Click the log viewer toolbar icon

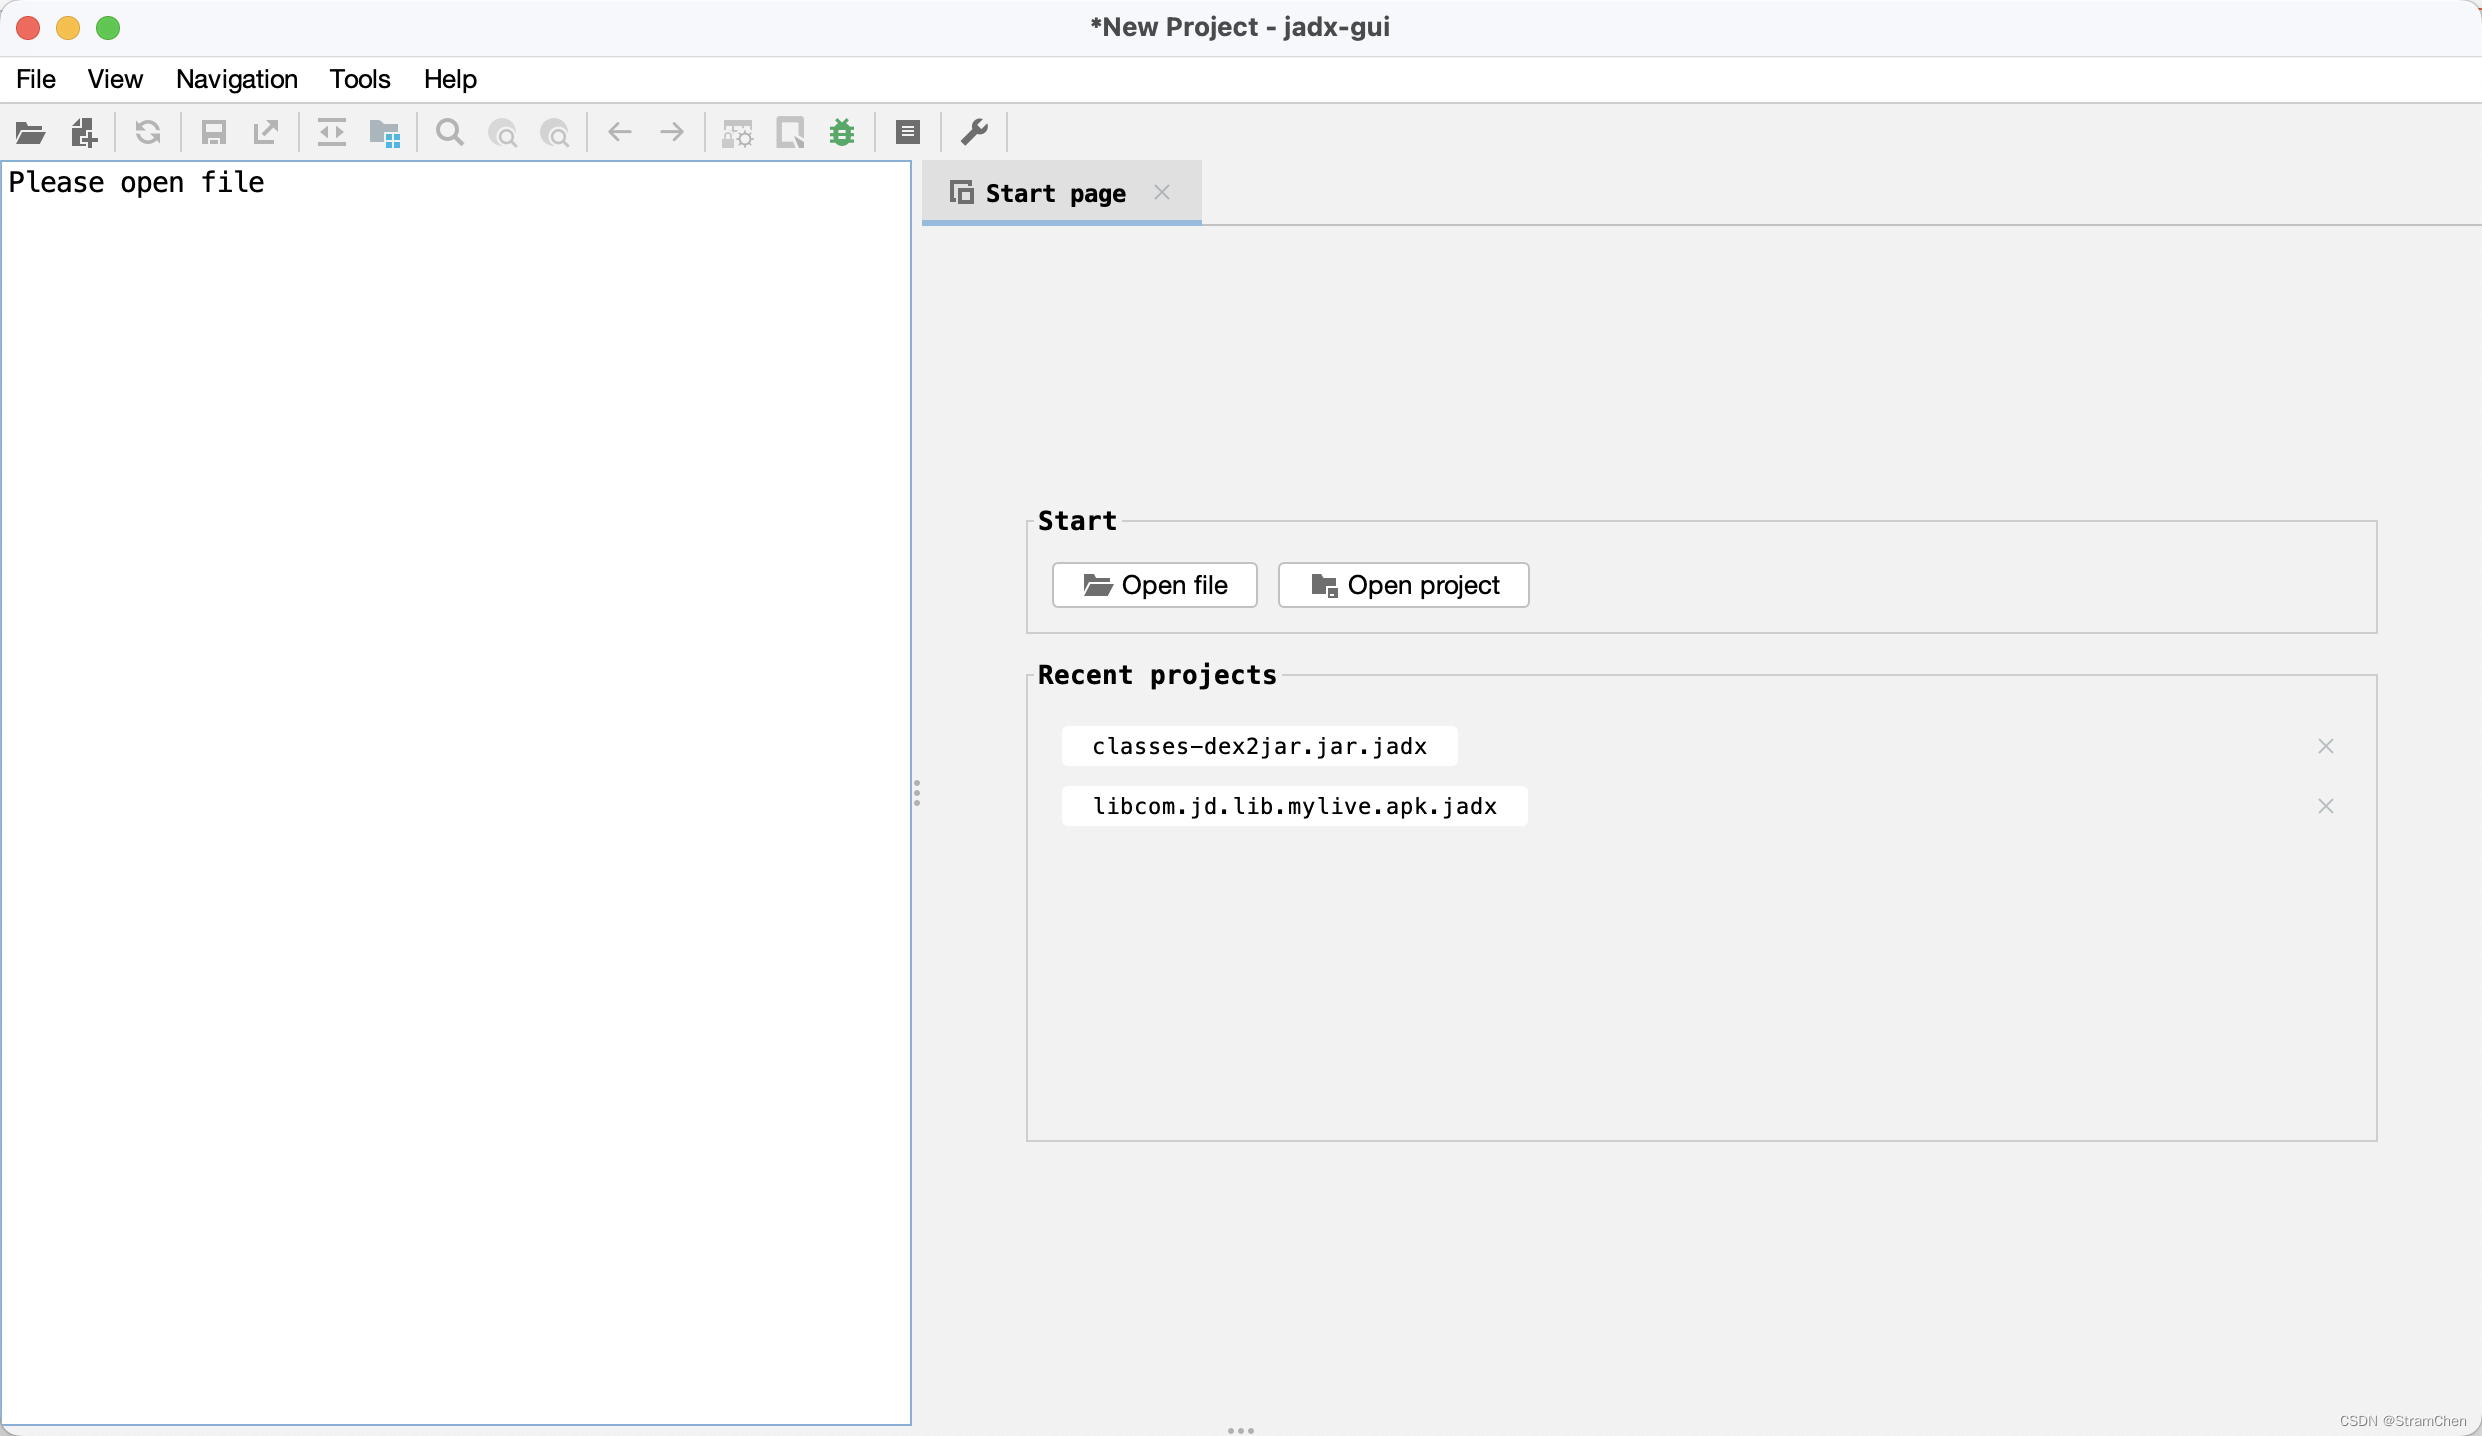pyautogui.click(x=908, y=132)
